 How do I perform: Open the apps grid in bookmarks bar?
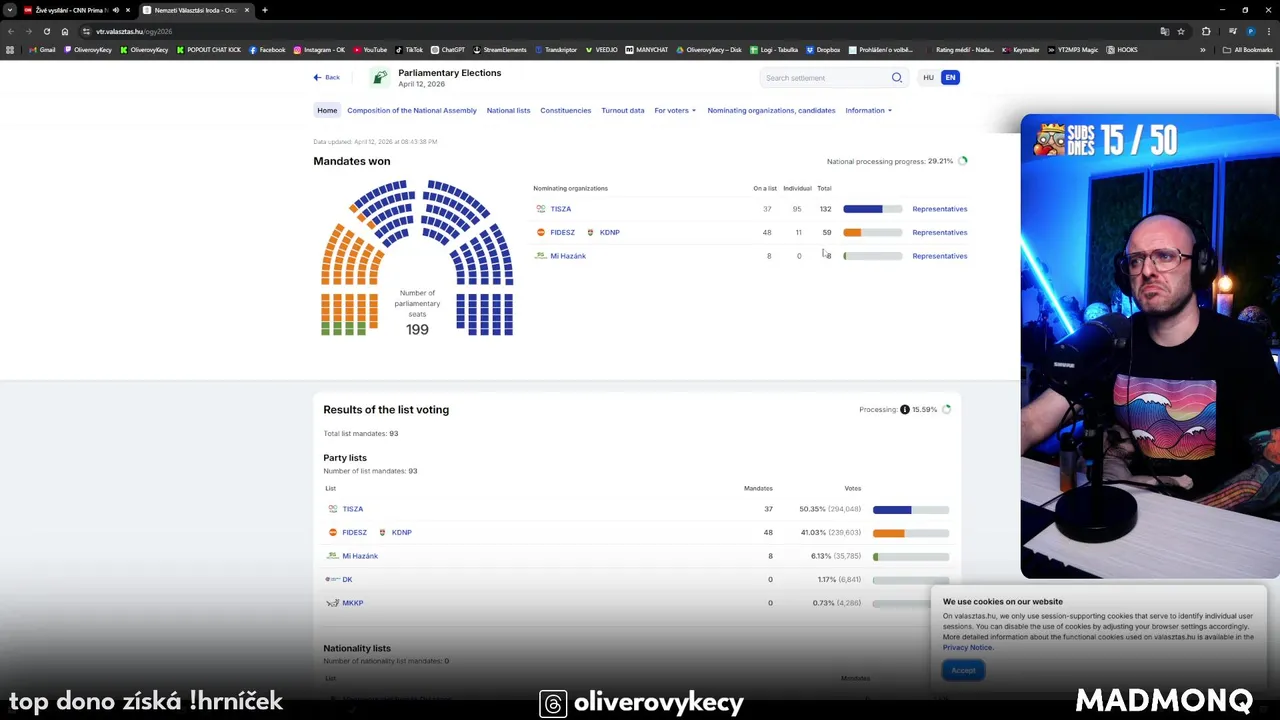click(x=11, y=50)
